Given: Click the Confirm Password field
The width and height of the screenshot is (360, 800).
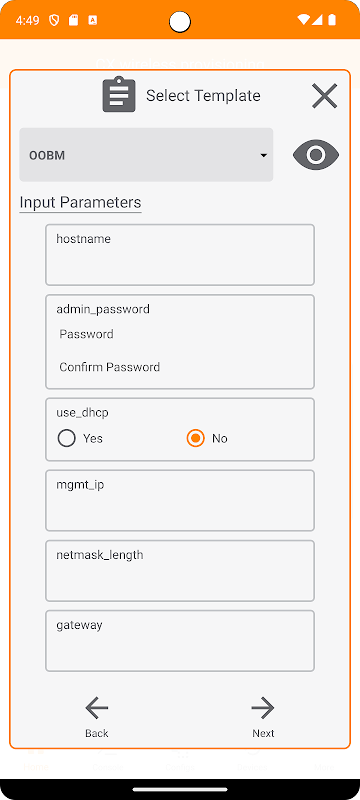Looking at the screenshot, I should [180, 367].
